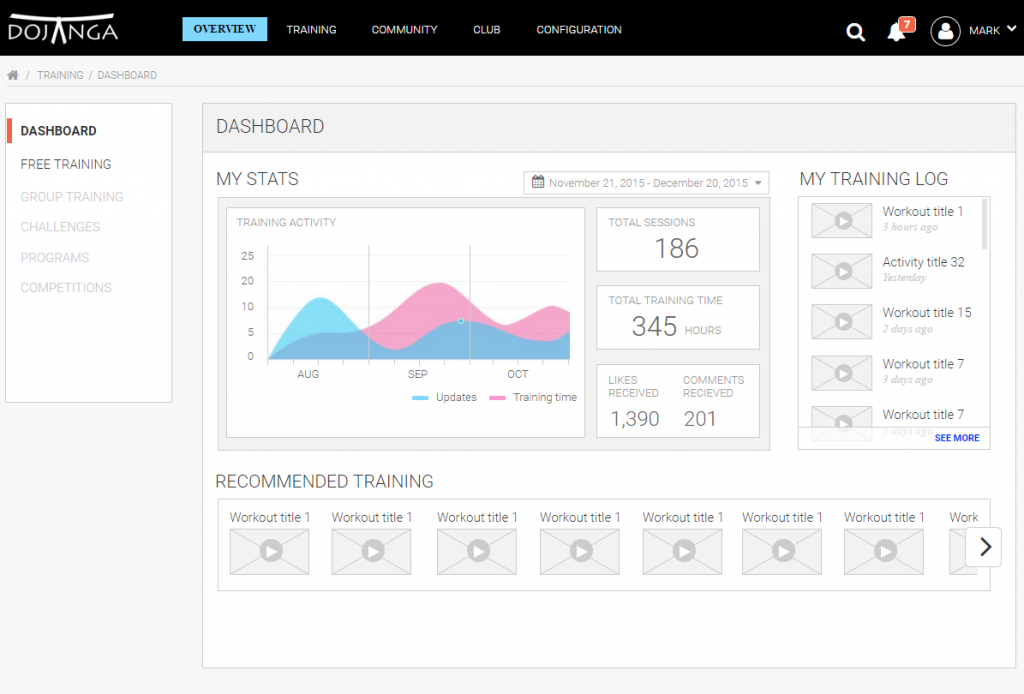The image size is (1024, 694).
Task: Click the user avatar icon
Action: (x=945, y=31)
